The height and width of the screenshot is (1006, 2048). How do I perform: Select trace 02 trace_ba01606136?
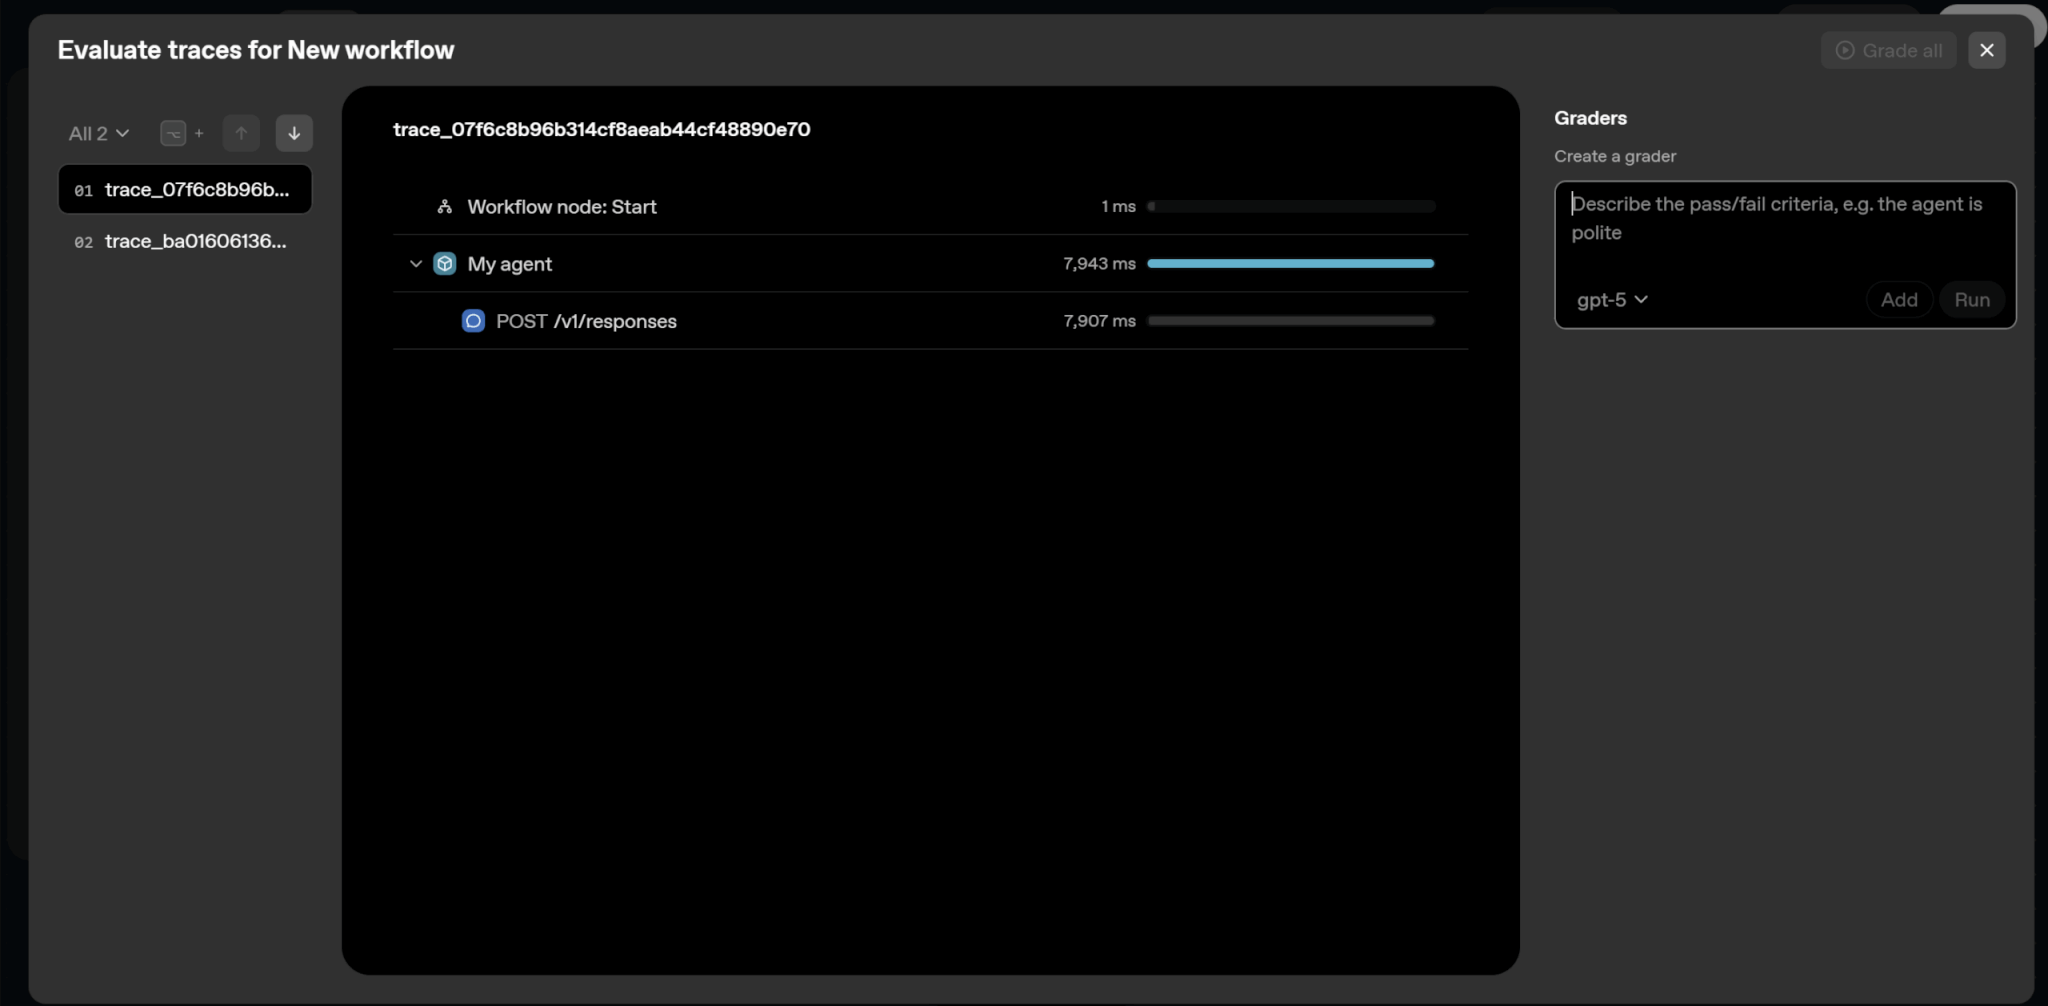(185, 242)
